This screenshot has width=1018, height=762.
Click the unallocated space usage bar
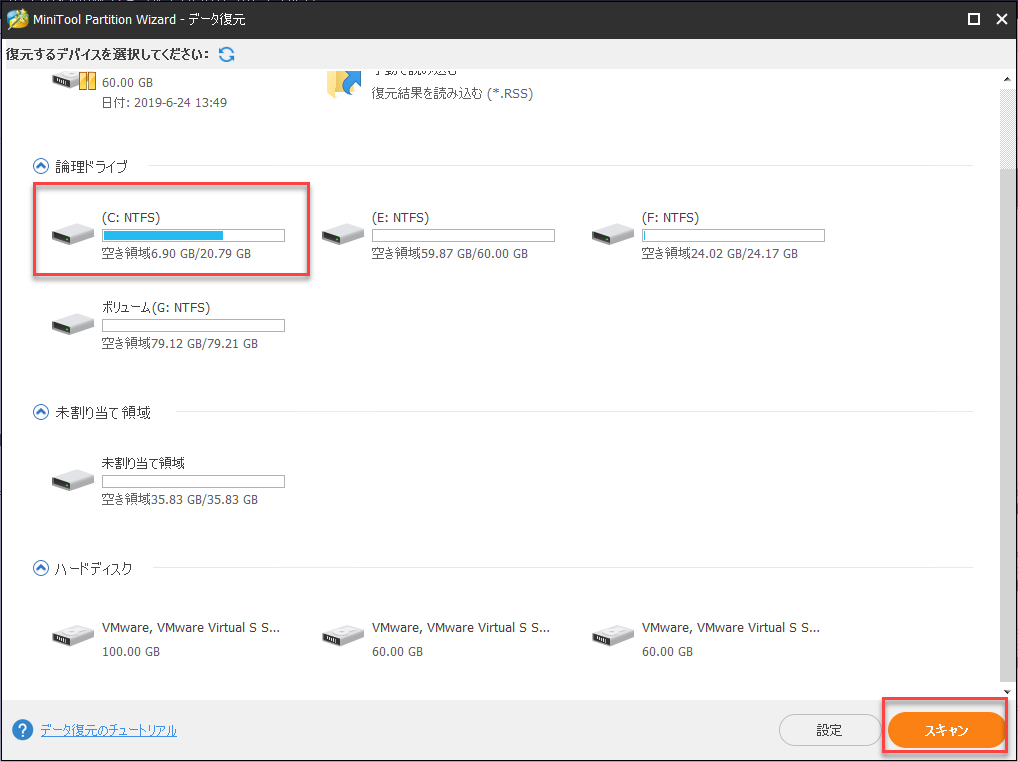193,481
